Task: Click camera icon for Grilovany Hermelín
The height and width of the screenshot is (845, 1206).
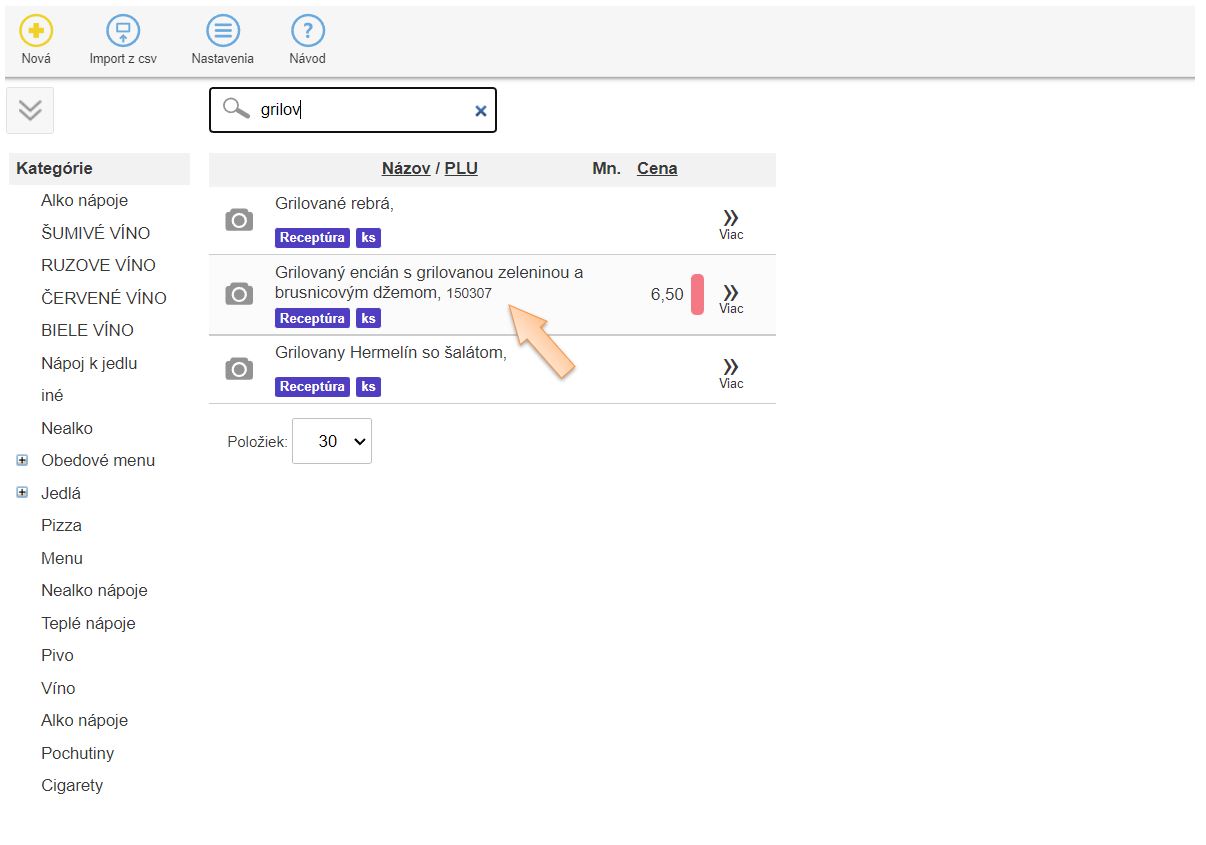Action: pos(239,369)
